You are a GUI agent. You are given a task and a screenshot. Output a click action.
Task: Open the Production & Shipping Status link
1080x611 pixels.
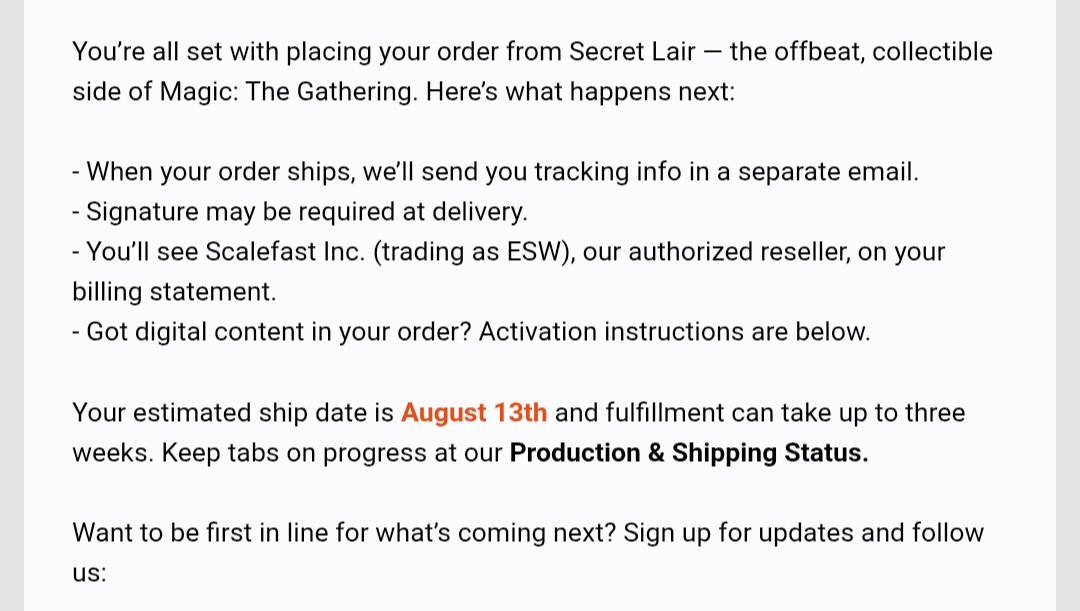(689, 453)
